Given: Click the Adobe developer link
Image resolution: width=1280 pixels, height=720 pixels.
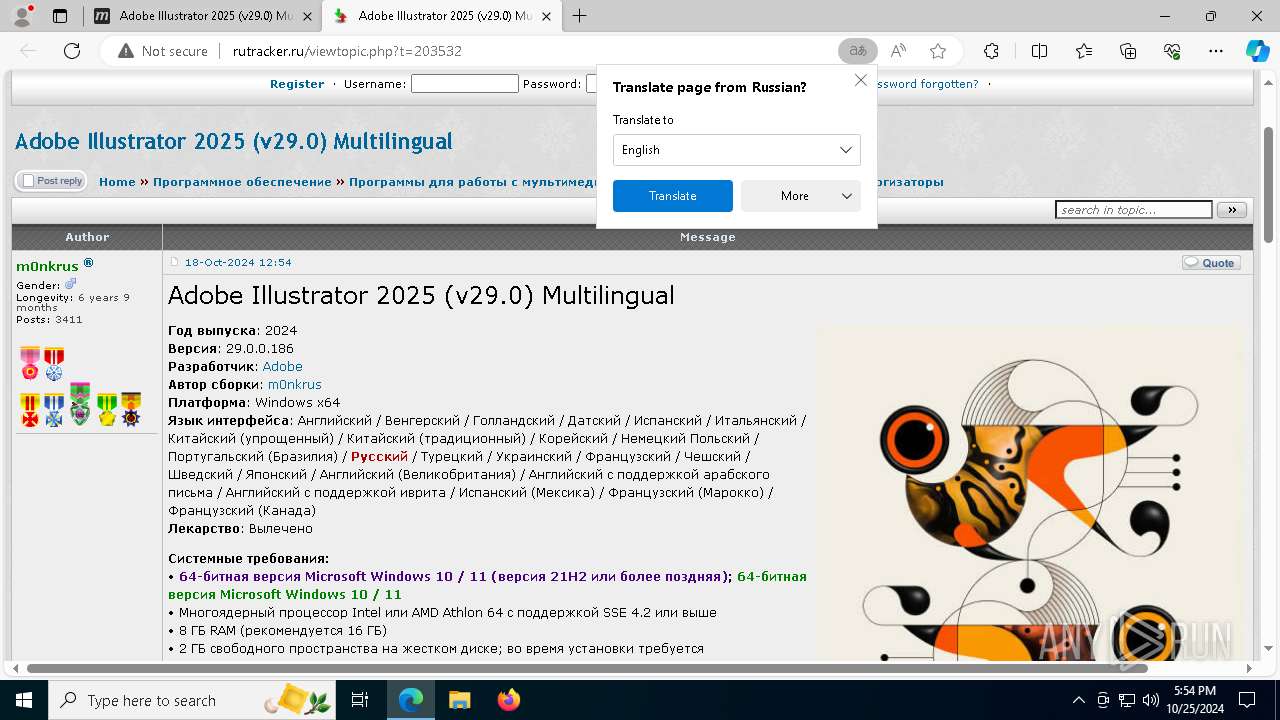Looking at the screenshot, I should tap(283, 367).
